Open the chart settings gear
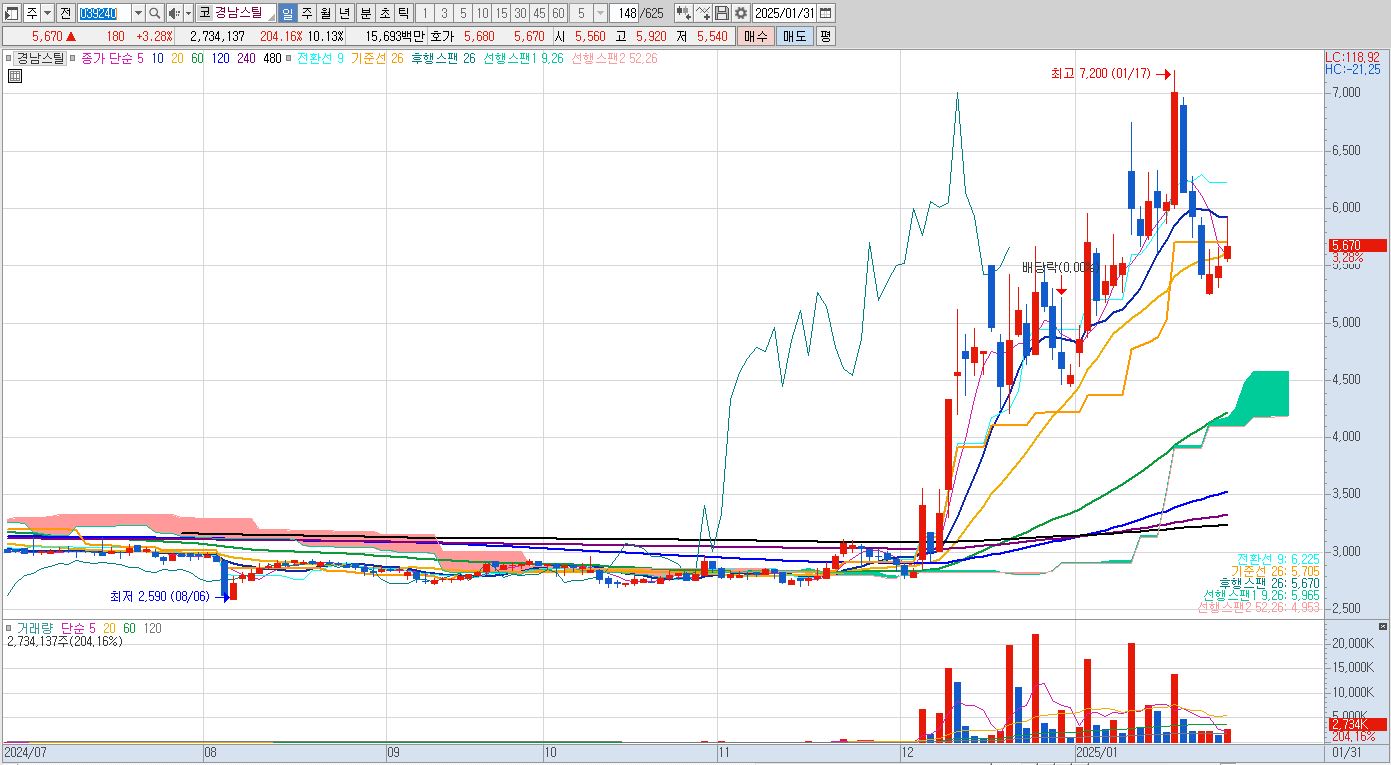Viewport: 1391px width, 765px height. coord(740,13)
